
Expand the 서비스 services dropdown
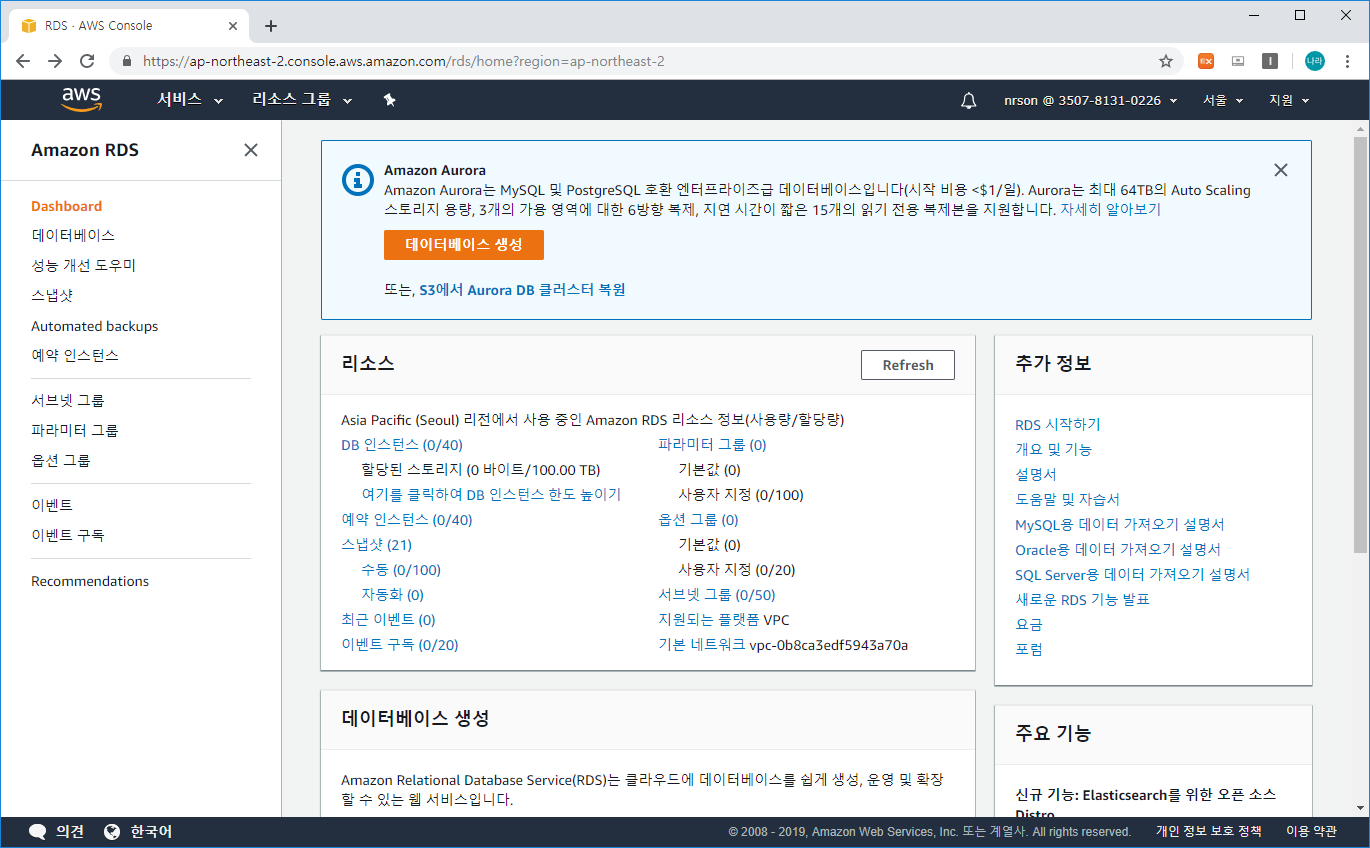click(x=190, y=100)
